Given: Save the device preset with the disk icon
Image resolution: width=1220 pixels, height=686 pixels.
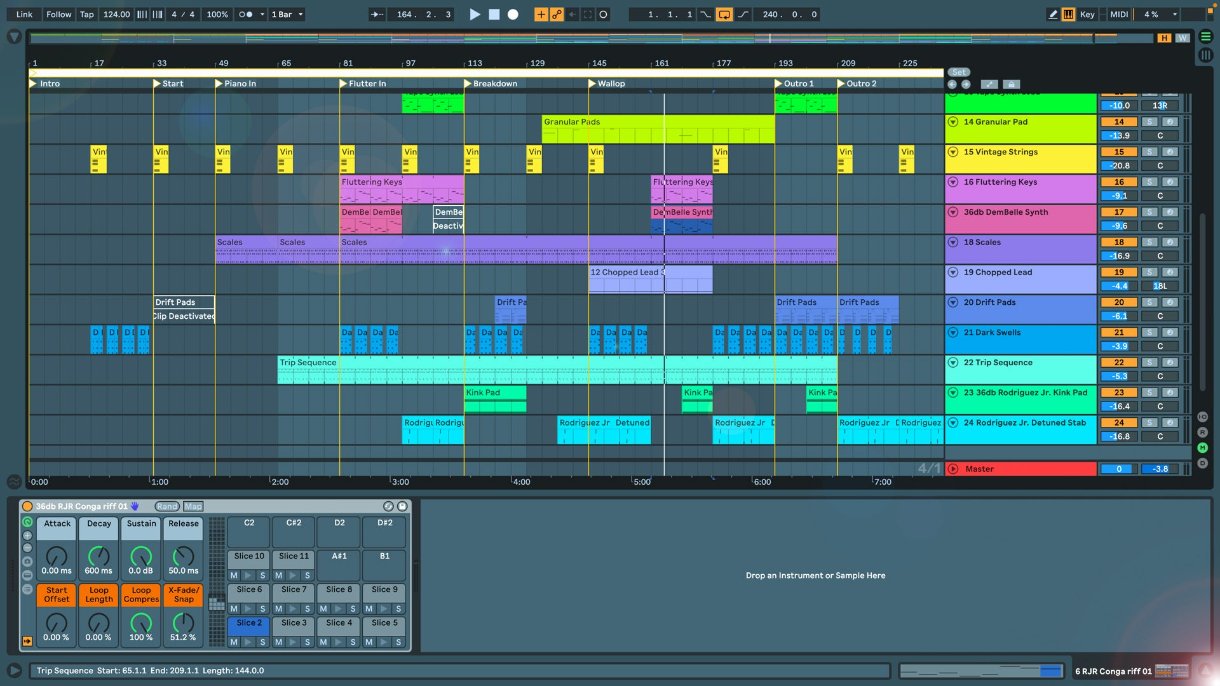Looking at the screenshot, I should click(x=402, y=507).
